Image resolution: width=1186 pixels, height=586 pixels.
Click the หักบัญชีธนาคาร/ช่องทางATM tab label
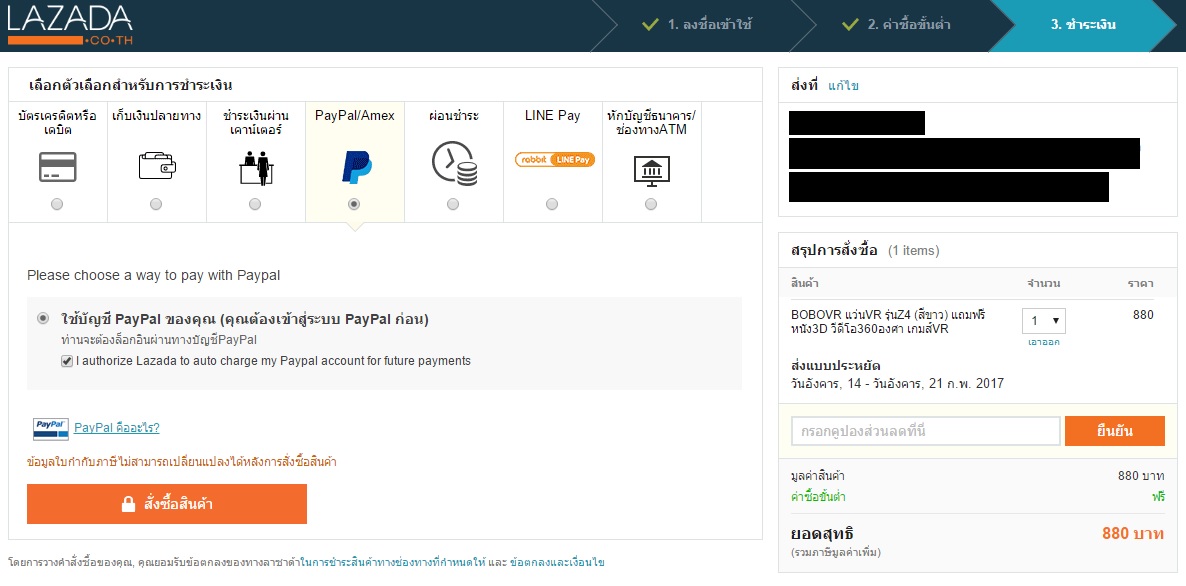pyautogui.click(x=651, y=122)
